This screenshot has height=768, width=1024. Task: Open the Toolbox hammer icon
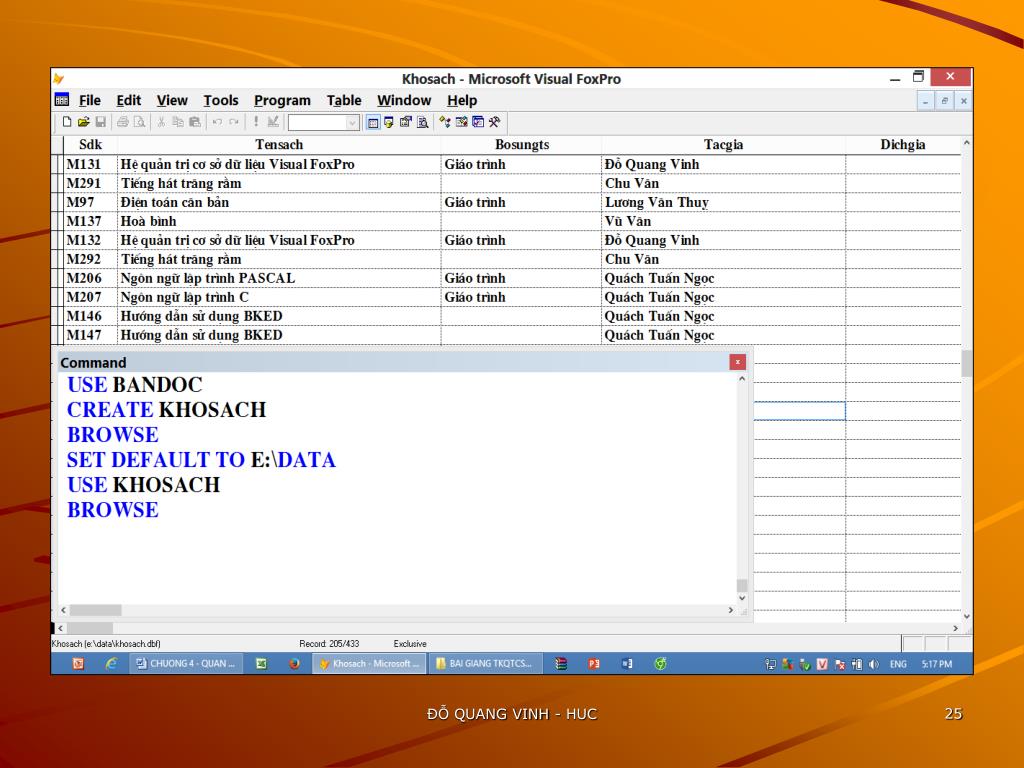coord(494,122)
